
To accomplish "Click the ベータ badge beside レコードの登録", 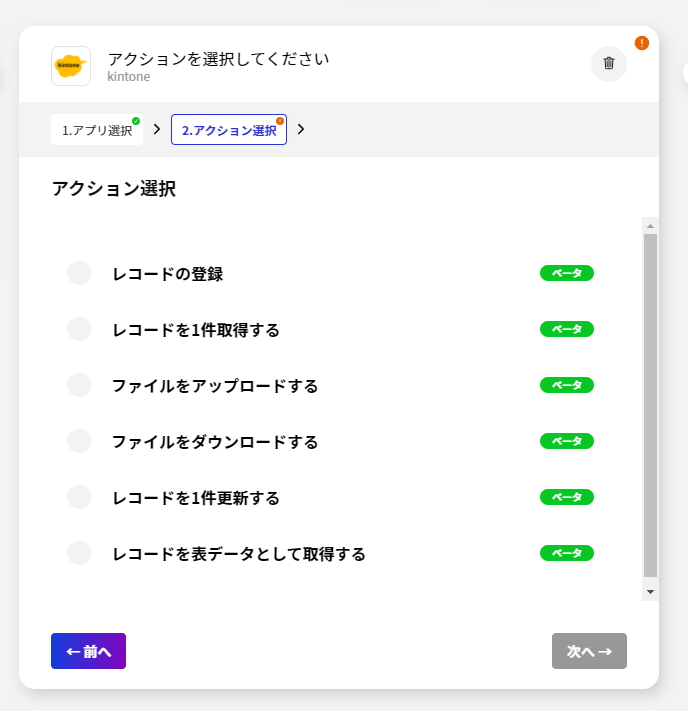I will (567, 273).
